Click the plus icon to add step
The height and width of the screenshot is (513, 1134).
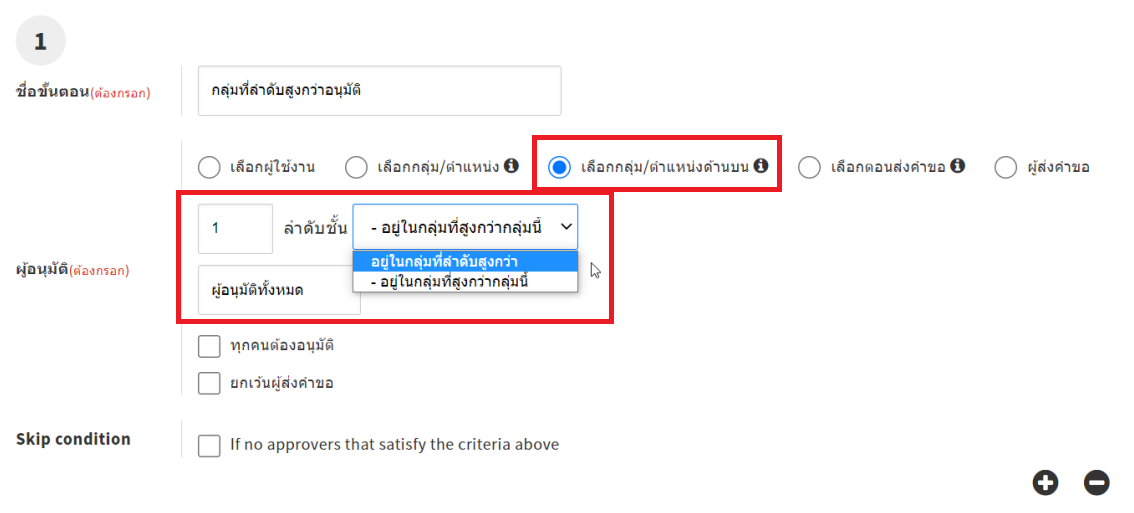tap(1046, 483)
